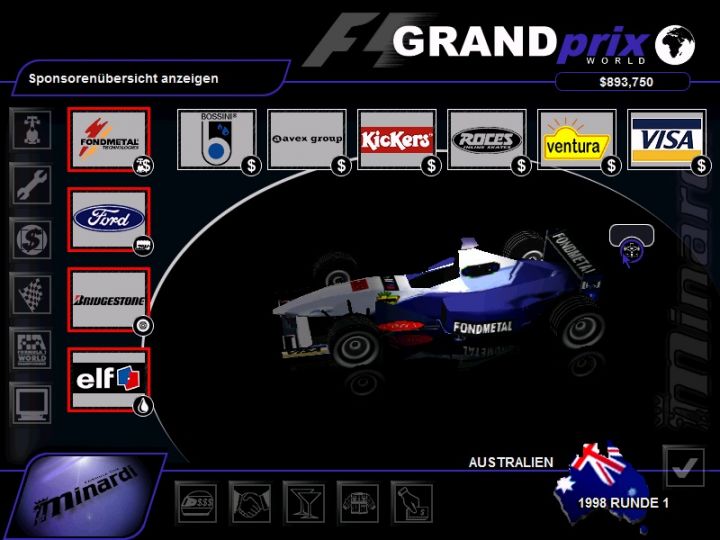Viewport: 720px width, 540px height.
Task: Confirm with the checkmark button
Action: pyautogui.click(x=683, y=466)
